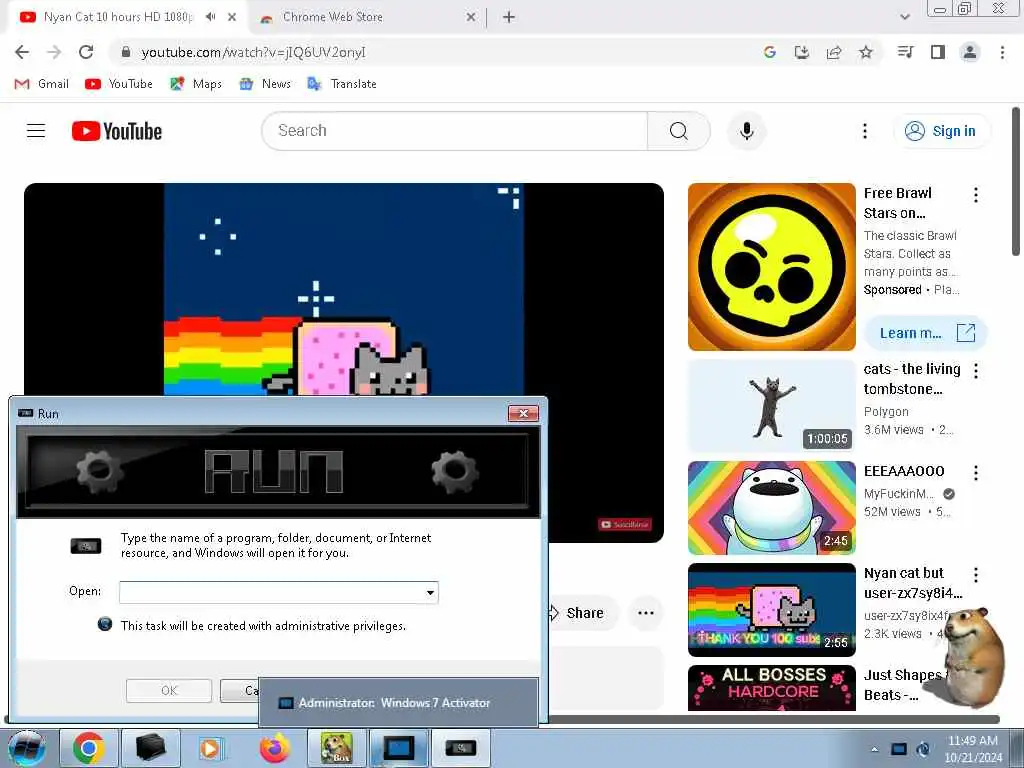Click the hamster Box taskbar icon
Viewport: 1024px width, 768px height.
[x=337, y=748]
